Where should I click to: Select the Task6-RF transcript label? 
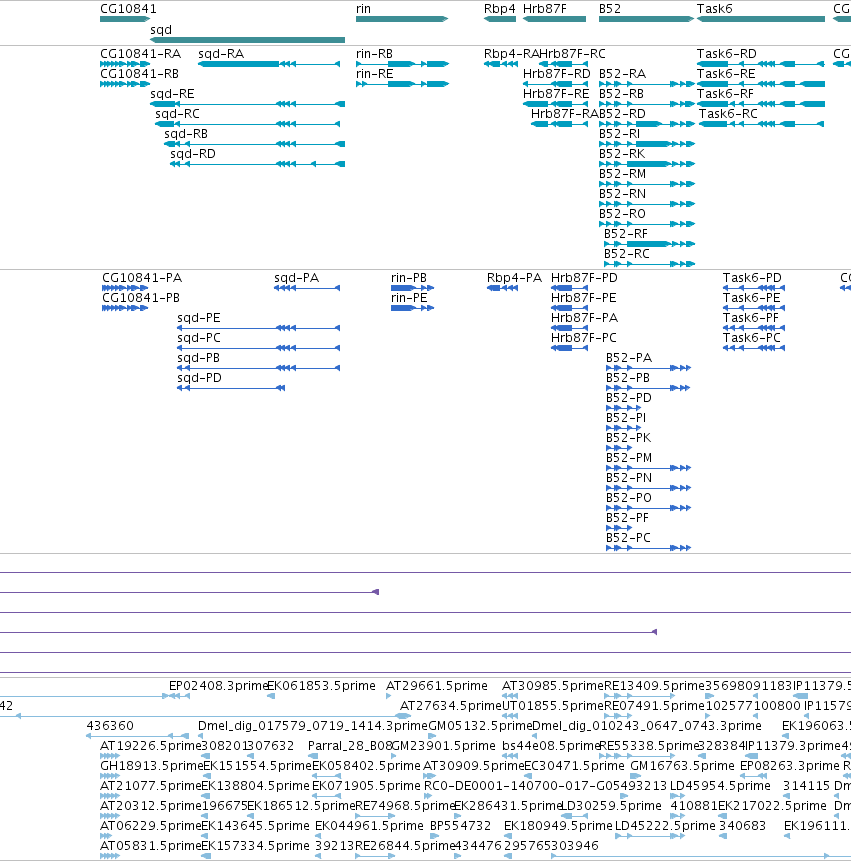[x=726, y=93]
